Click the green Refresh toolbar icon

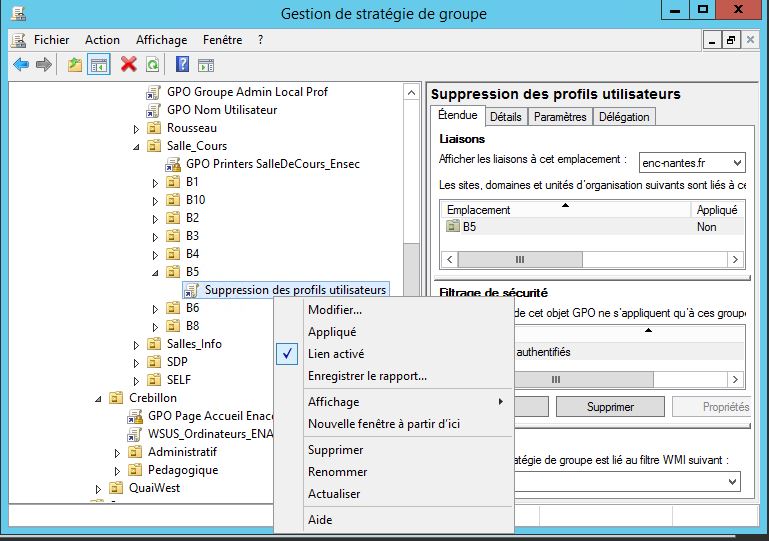click(153, 64)
